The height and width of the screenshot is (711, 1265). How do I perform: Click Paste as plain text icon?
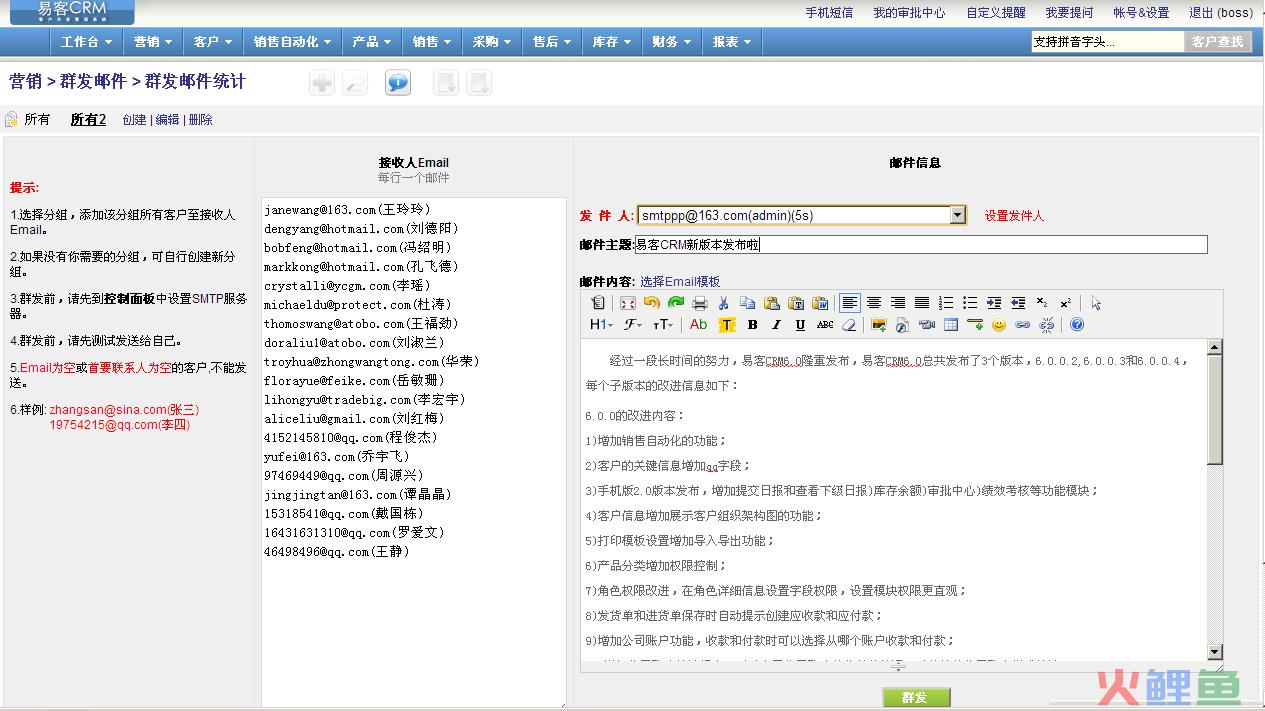(x=796, y=302)
